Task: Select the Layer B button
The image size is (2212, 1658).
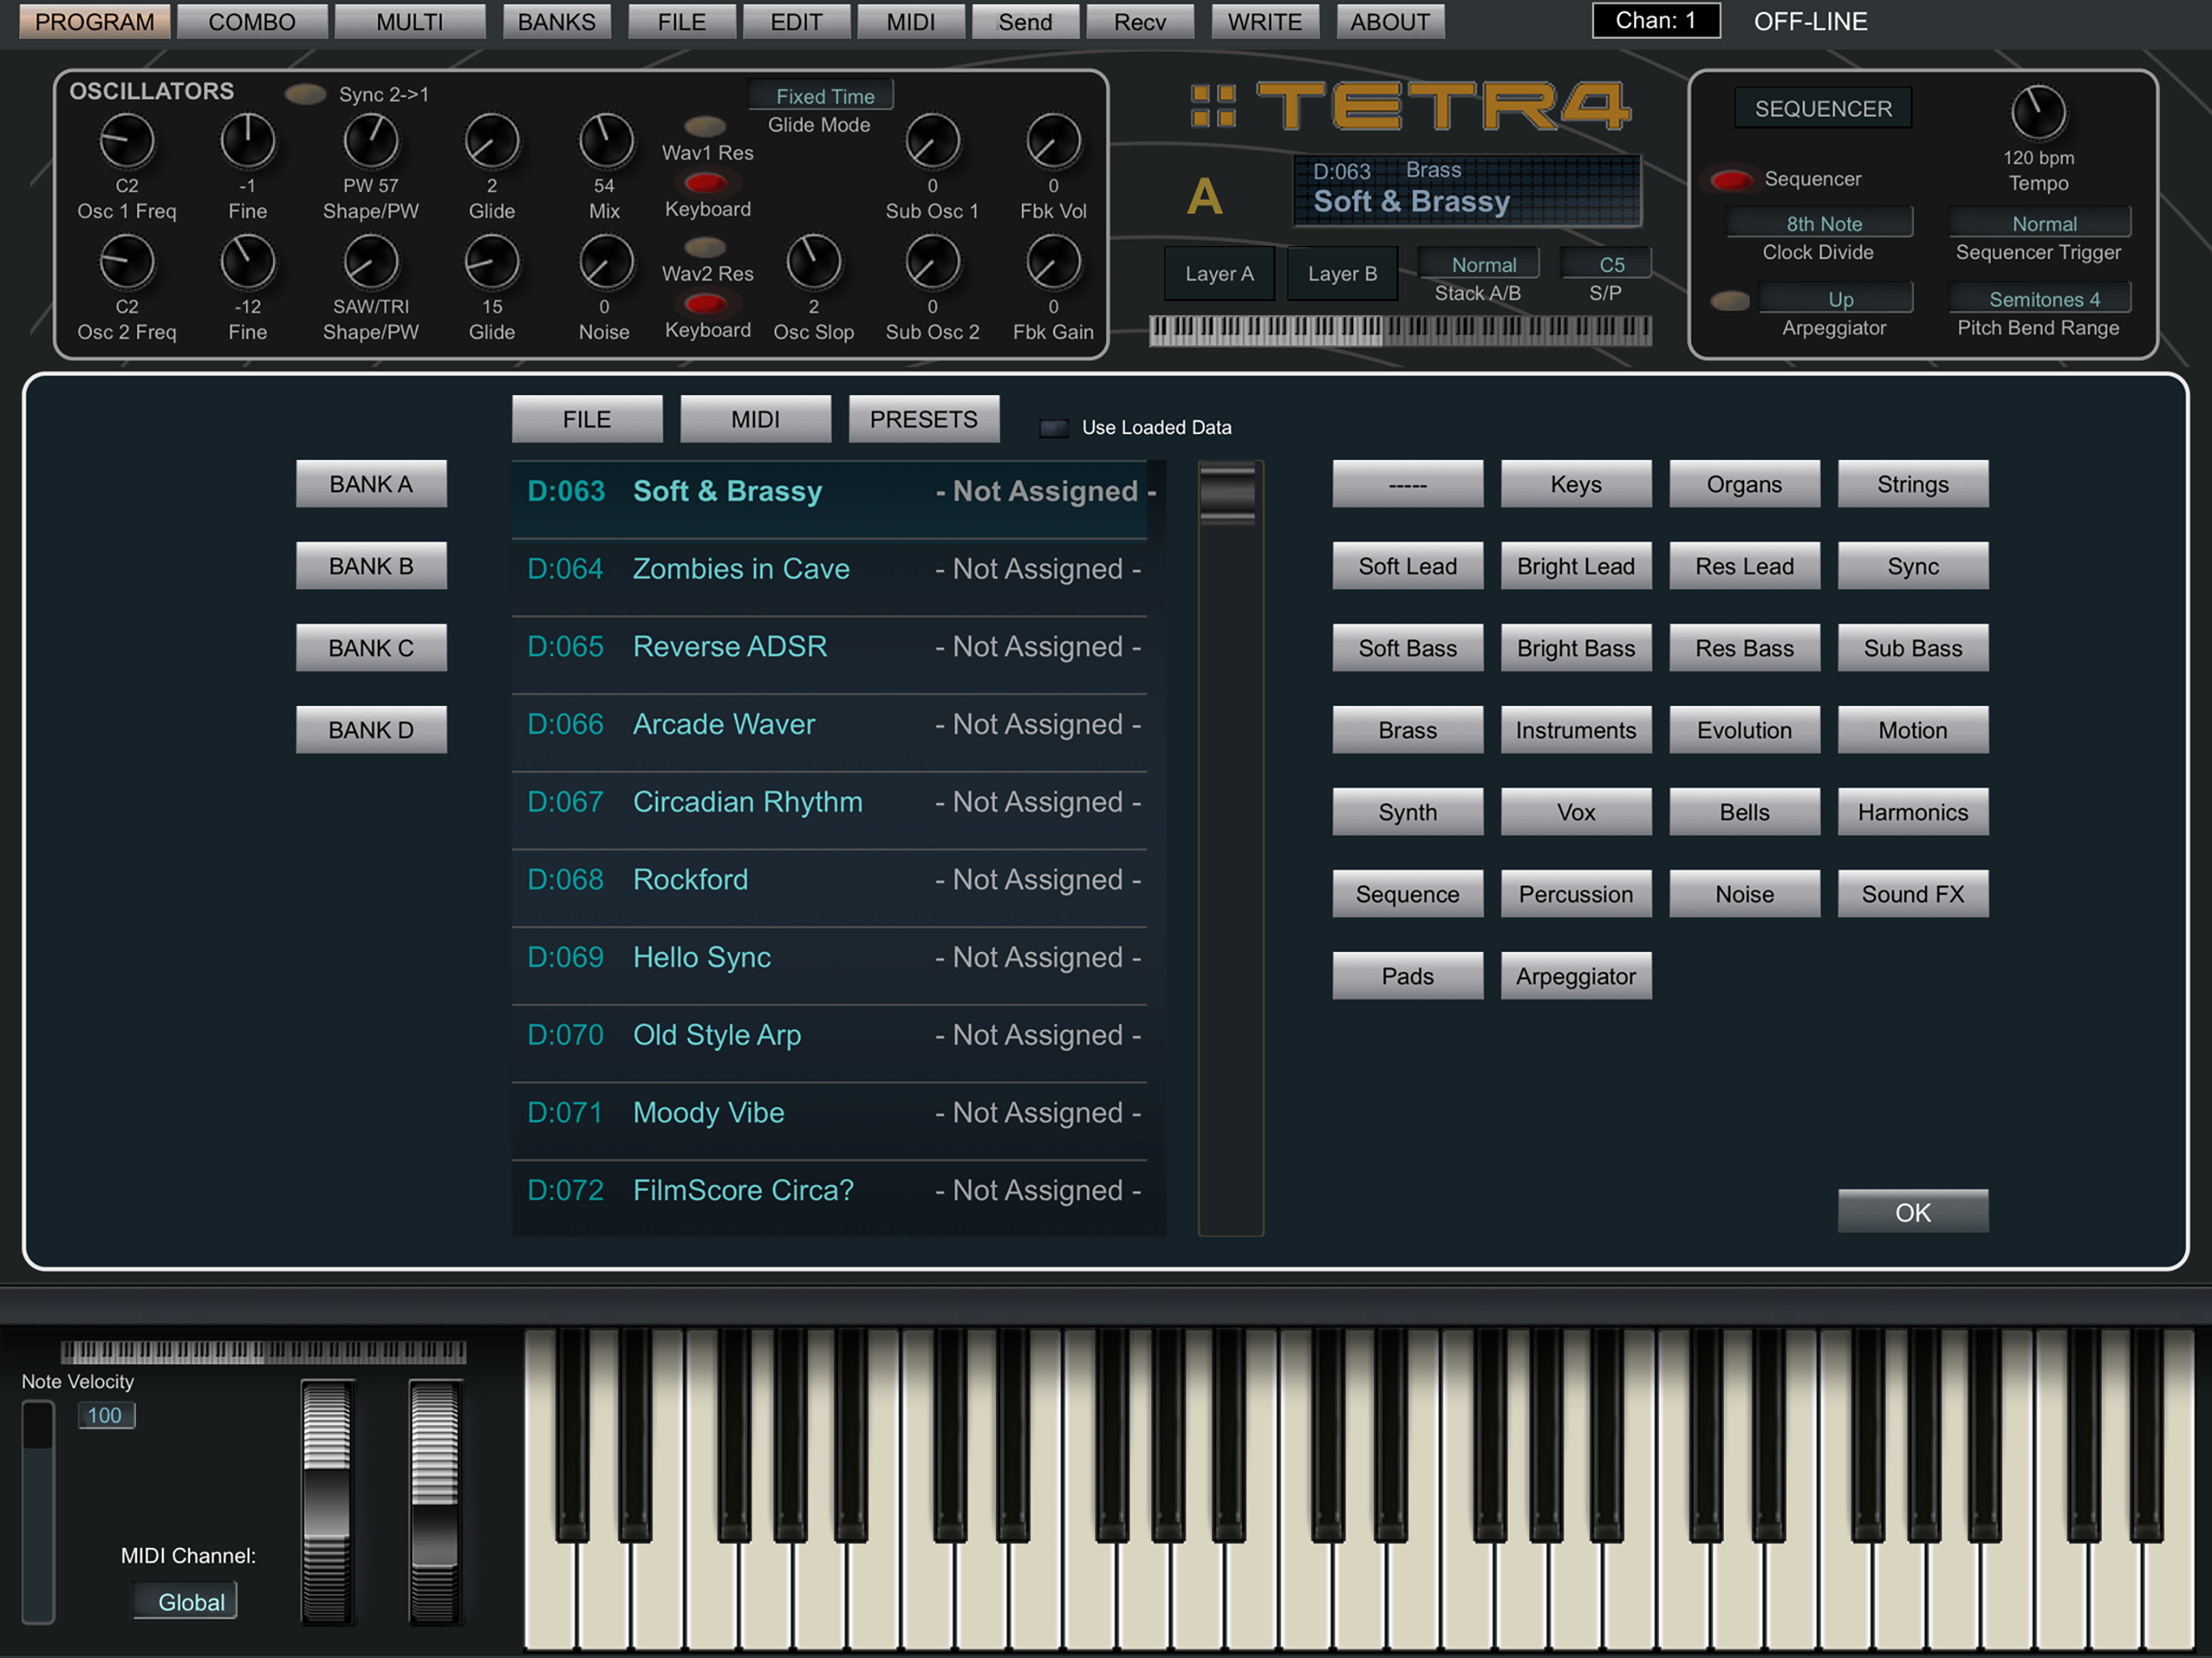Action: tap(1343, 273)
